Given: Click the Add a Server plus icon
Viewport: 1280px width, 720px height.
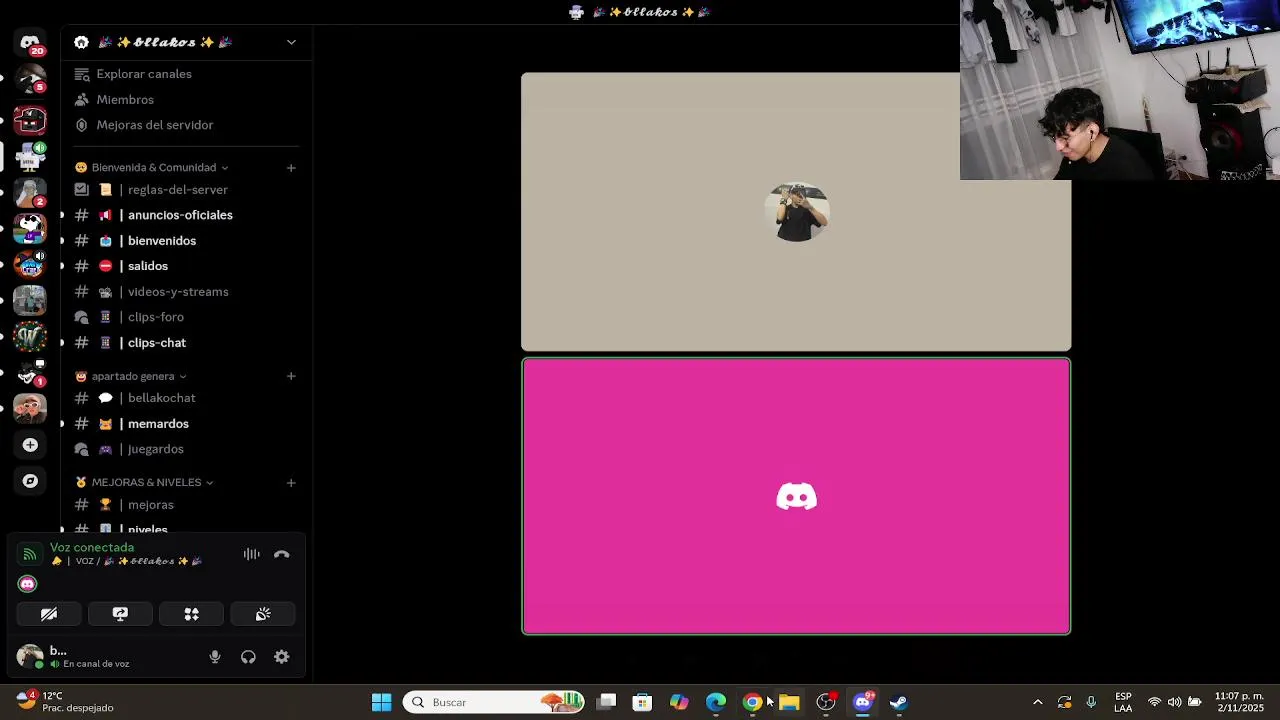Looking at the screenshot, I should (30, 445).
